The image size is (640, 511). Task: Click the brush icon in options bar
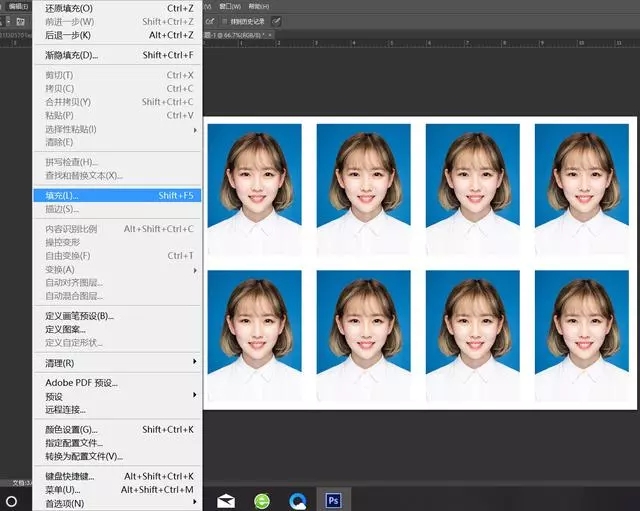[209, 20]
